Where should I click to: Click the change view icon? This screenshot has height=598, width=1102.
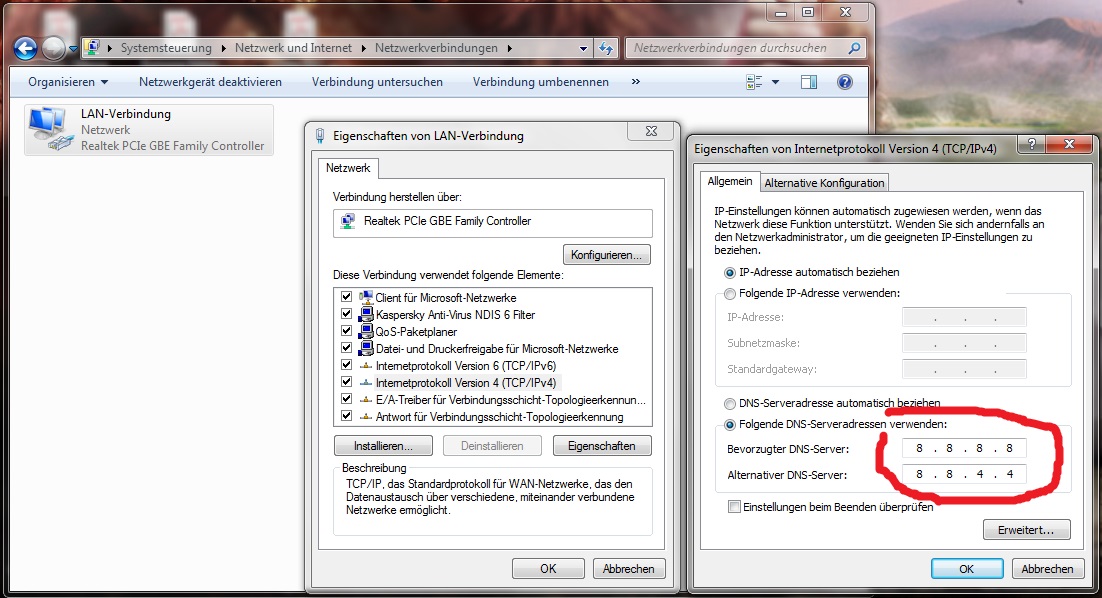tap(755, 82)
